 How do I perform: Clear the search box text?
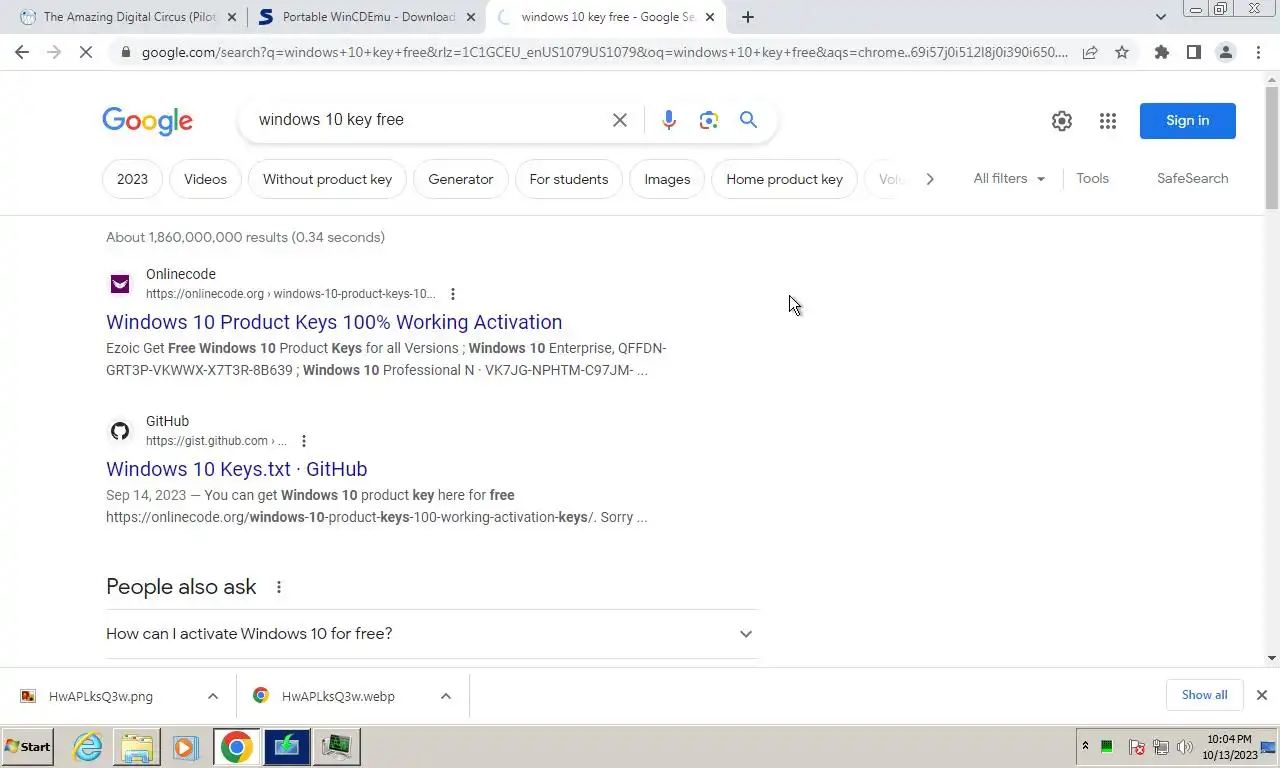[620, 120]
